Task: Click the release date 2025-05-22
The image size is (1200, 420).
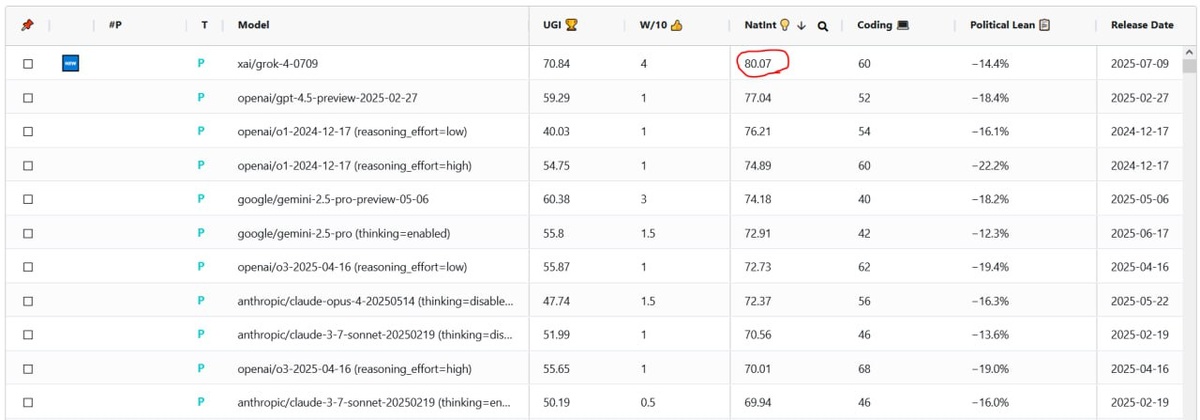Action: pyautogui.click(x=1140, y=301)
